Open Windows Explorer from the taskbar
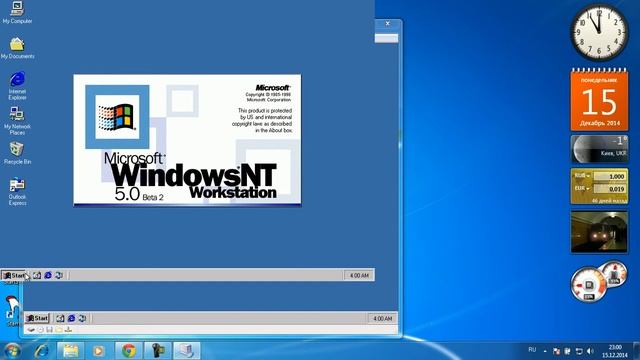 (x=70, y=351)
